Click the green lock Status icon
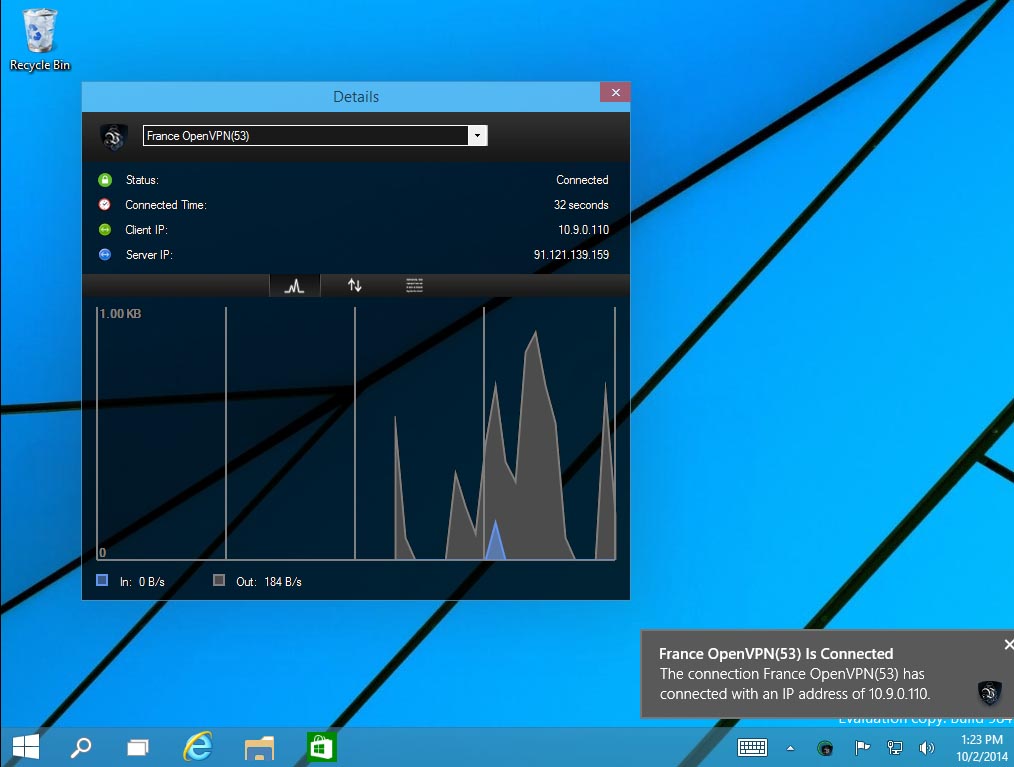 click(x=105, y=180)
